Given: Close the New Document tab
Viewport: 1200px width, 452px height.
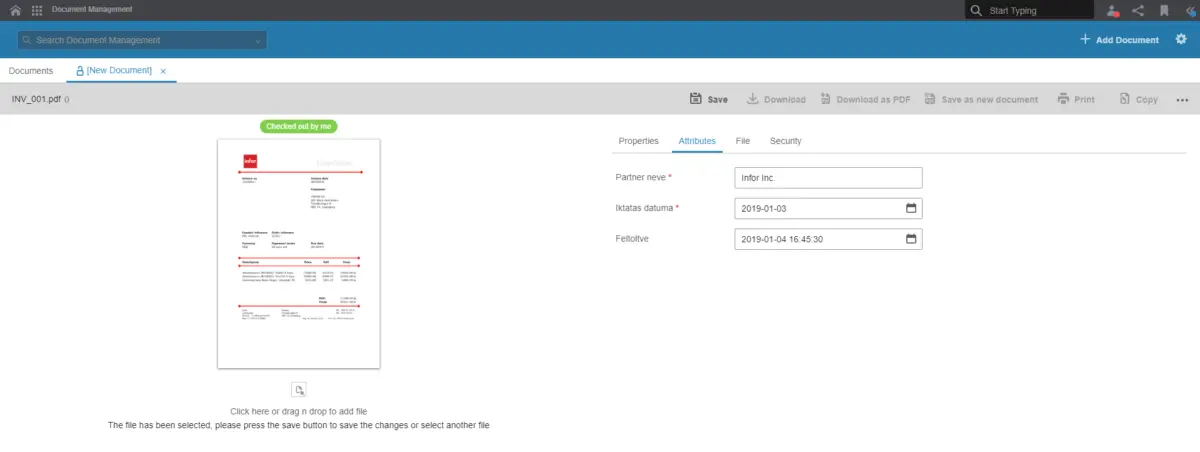Looking at the screenshot, I should [163, 72].
